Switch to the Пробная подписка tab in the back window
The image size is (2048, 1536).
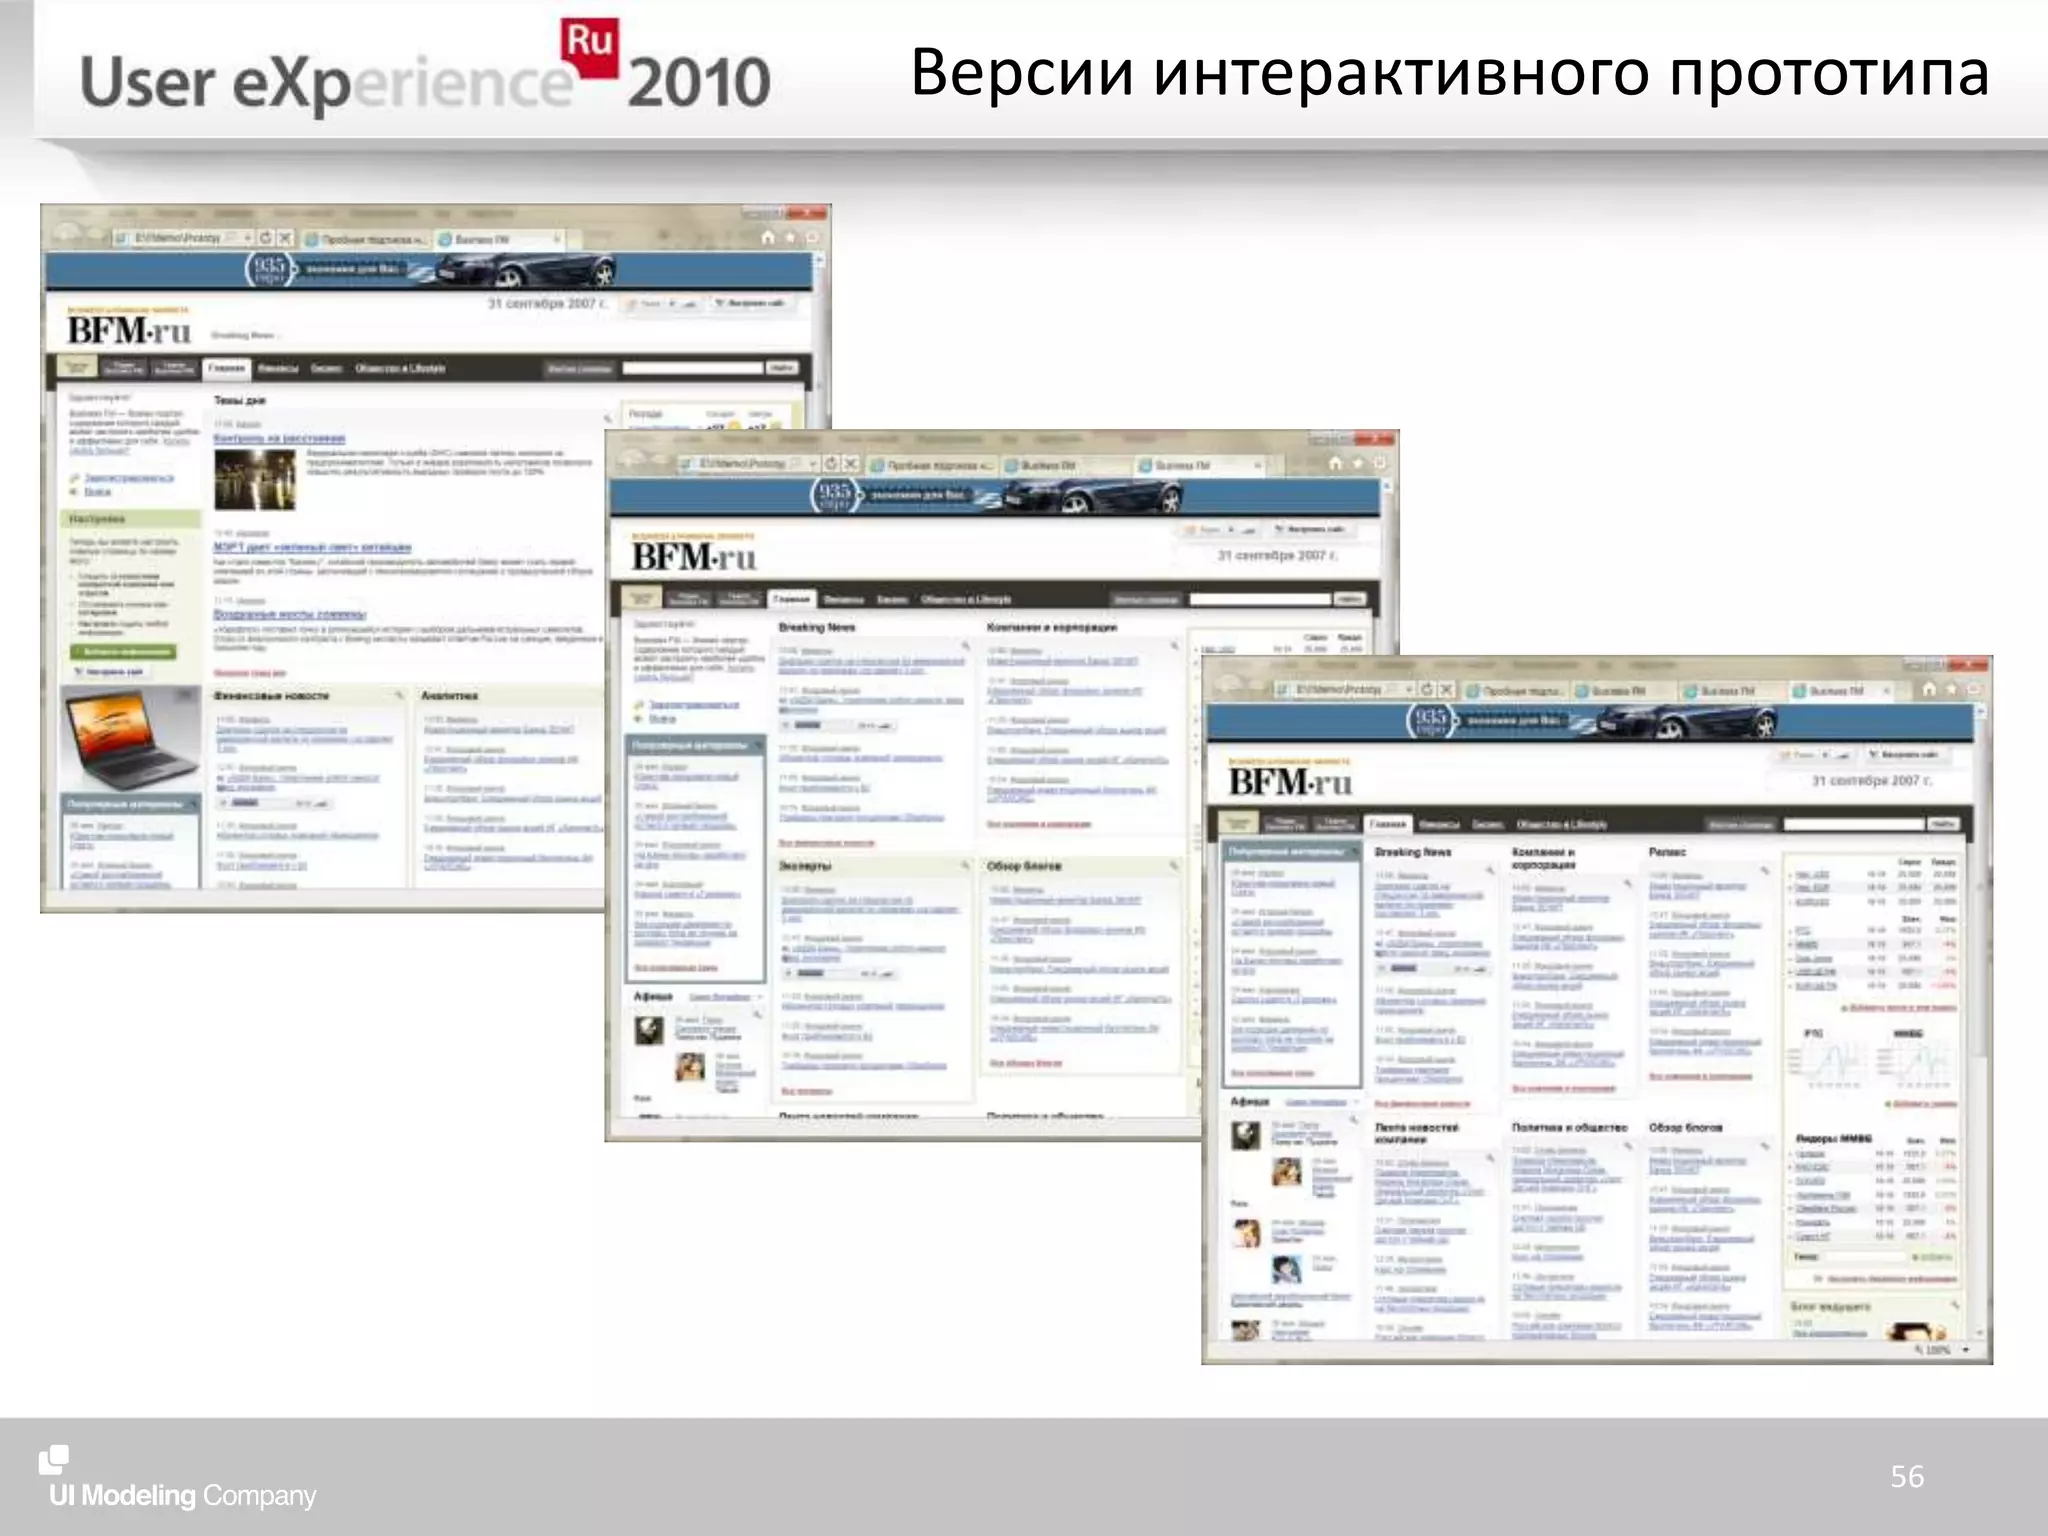366,239
